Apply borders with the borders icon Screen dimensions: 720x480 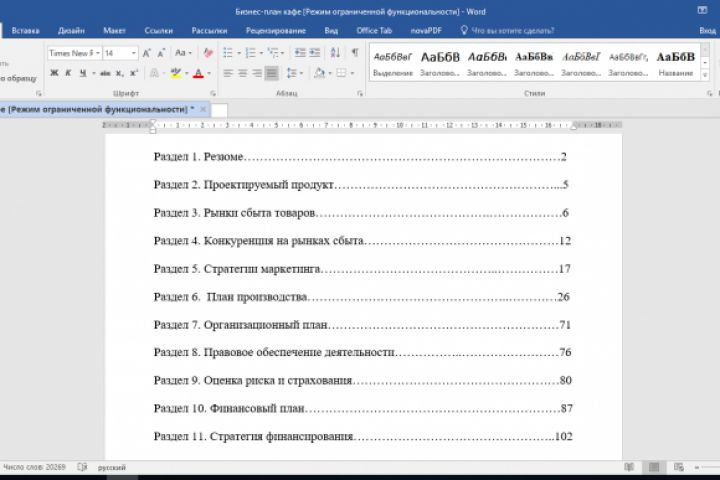341,73
